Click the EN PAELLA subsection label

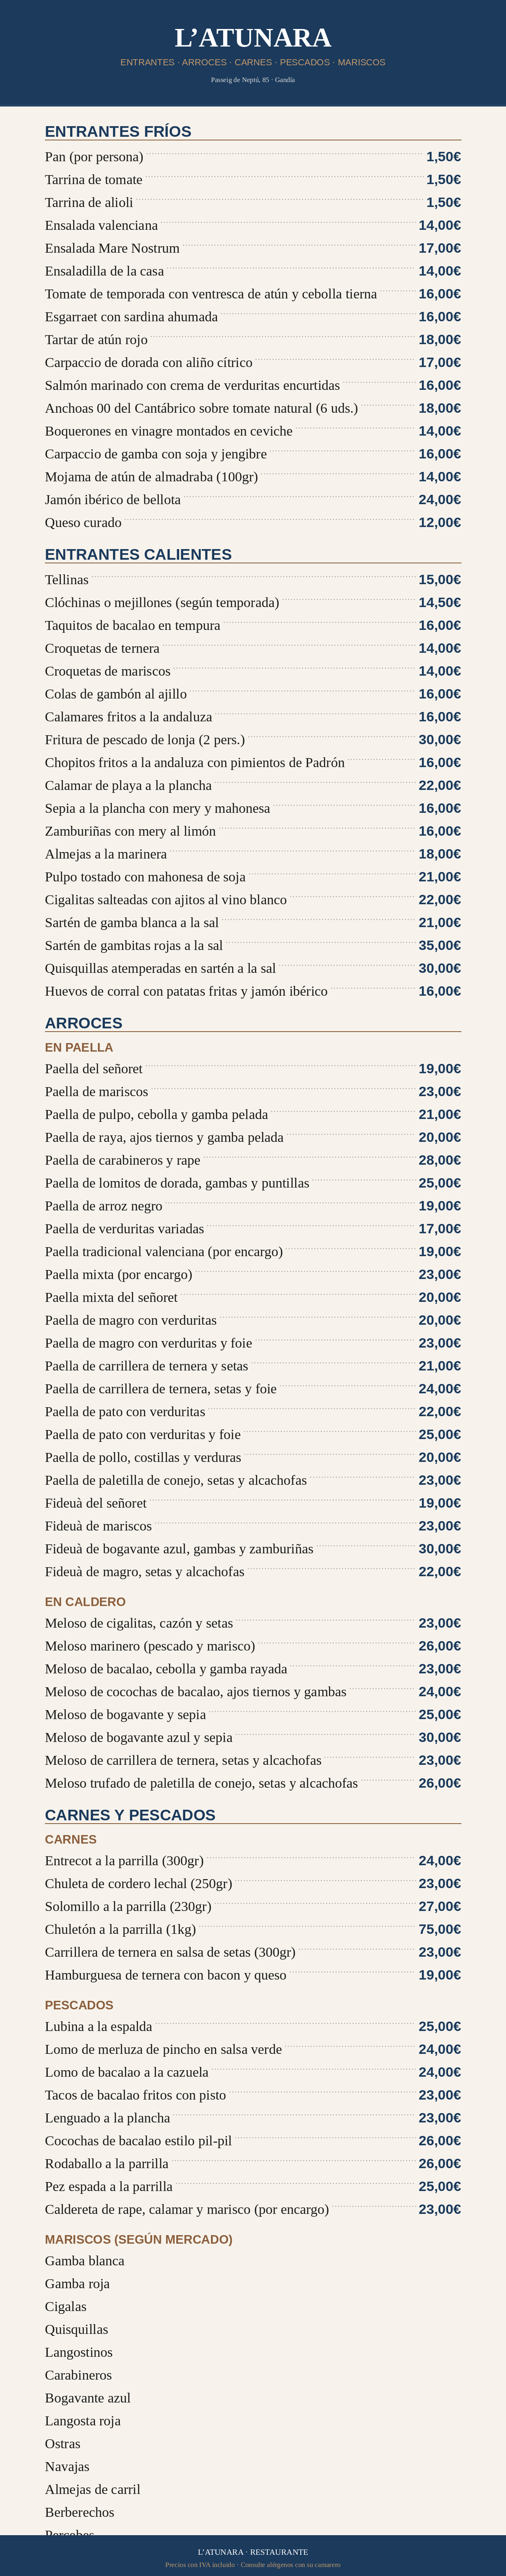coord(79,1047)
